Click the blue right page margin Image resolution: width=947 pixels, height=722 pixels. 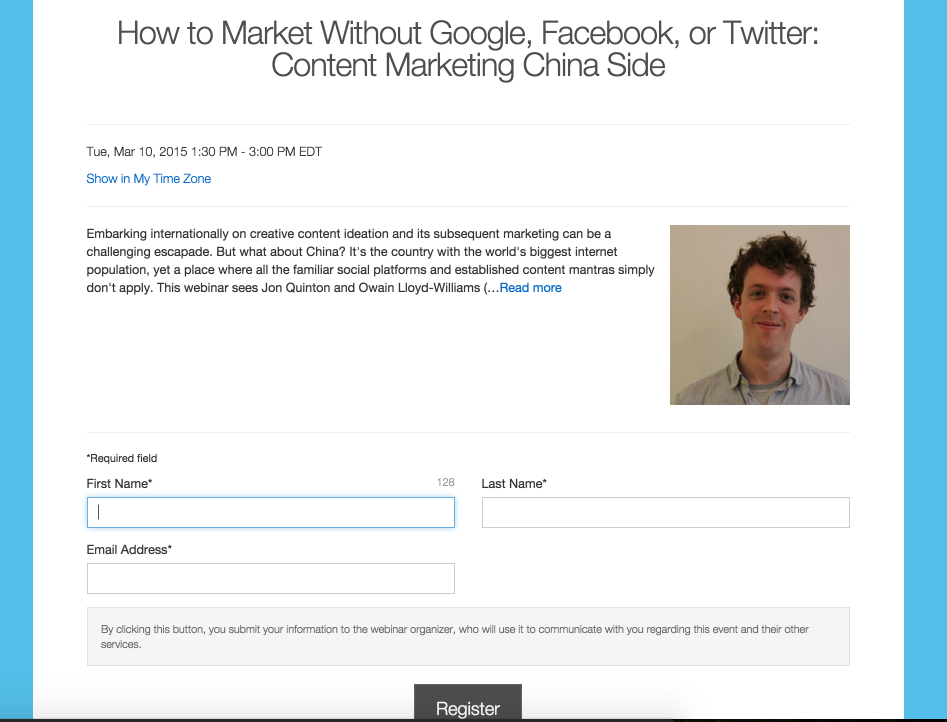[x=925, y=361]
